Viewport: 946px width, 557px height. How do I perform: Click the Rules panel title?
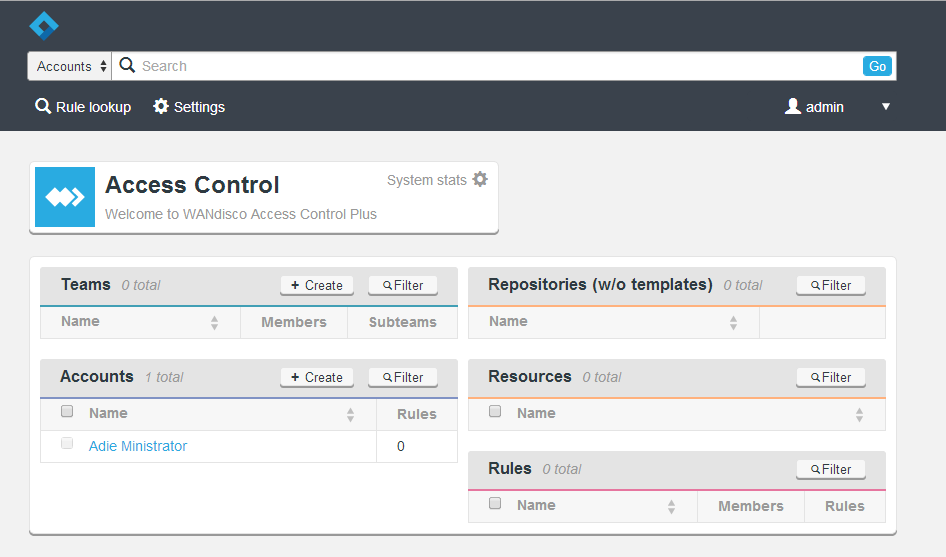point(510,468)
